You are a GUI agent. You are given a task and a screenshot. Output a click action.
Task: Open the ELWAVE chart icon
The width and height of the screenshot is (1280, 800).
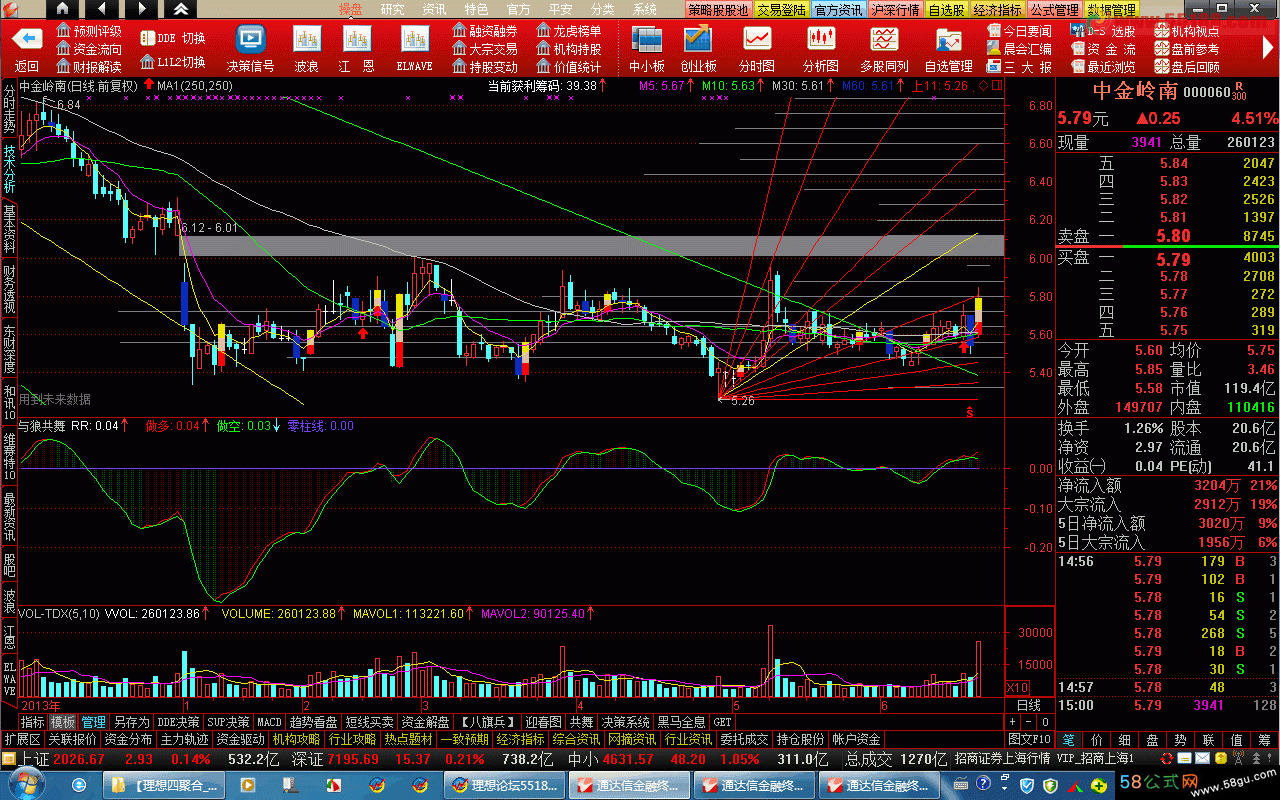[414, 40]
